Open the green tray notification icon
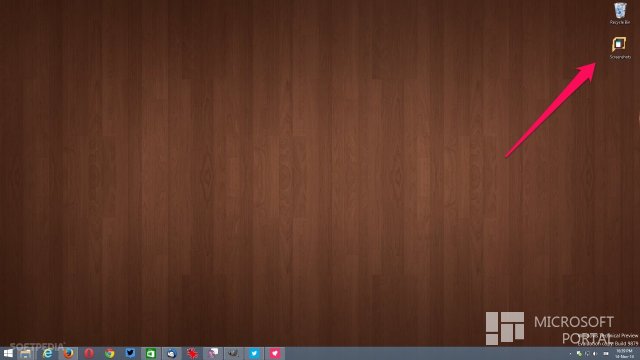 [x=580, y=353]
